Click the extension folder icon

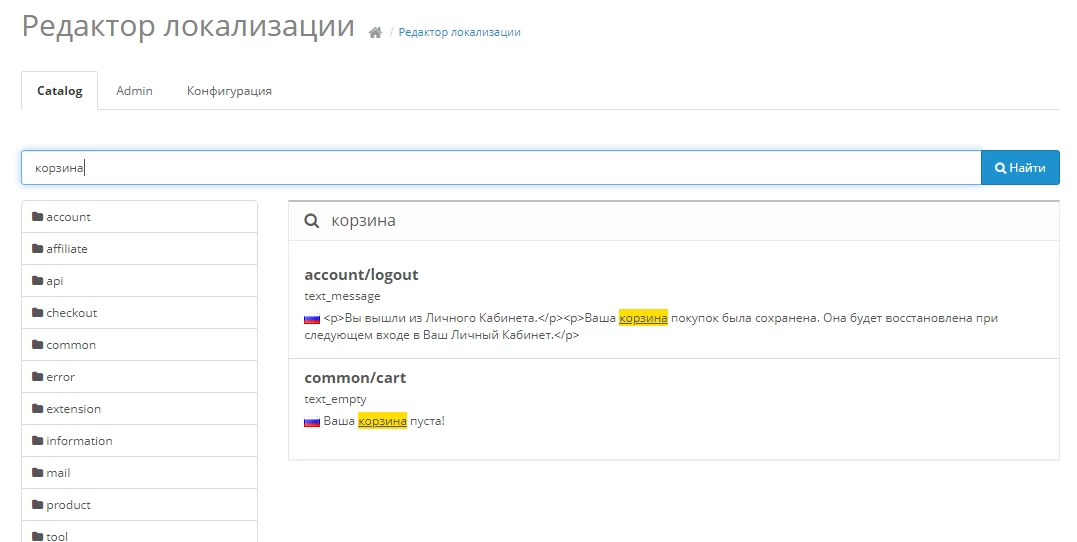(38, 409)
